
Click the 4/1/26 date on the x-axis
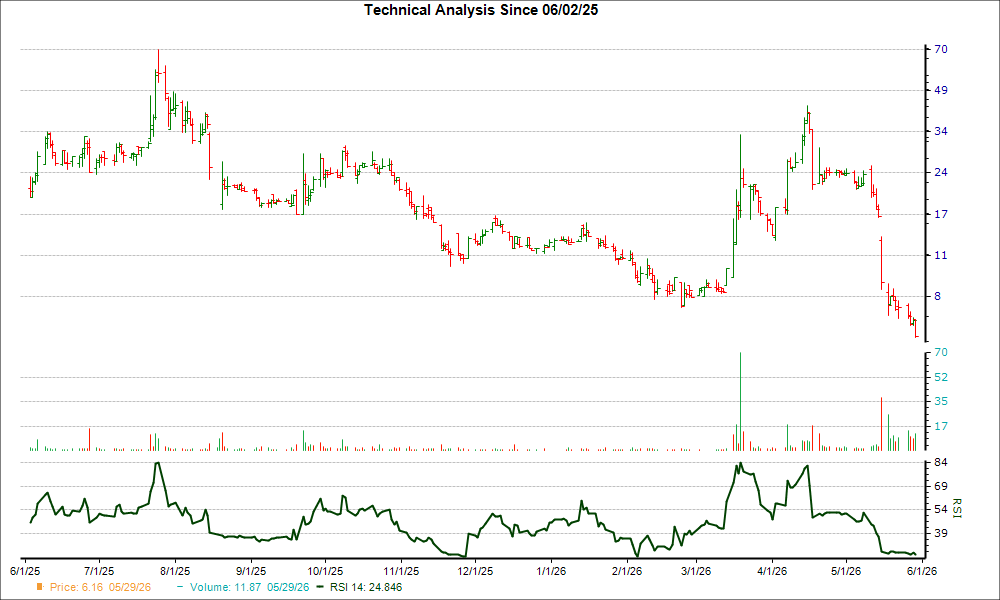(772, 571)
